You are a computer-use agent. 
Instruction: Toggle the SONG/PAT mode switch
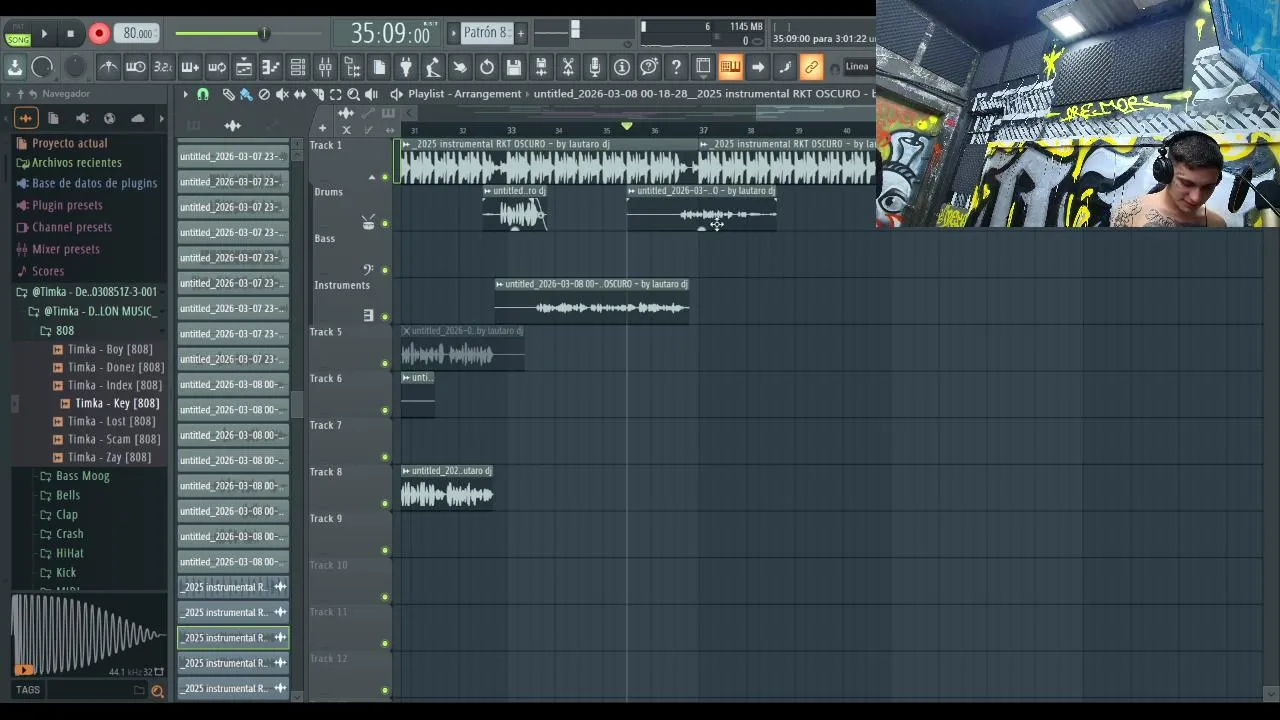[x=18, y=34]
